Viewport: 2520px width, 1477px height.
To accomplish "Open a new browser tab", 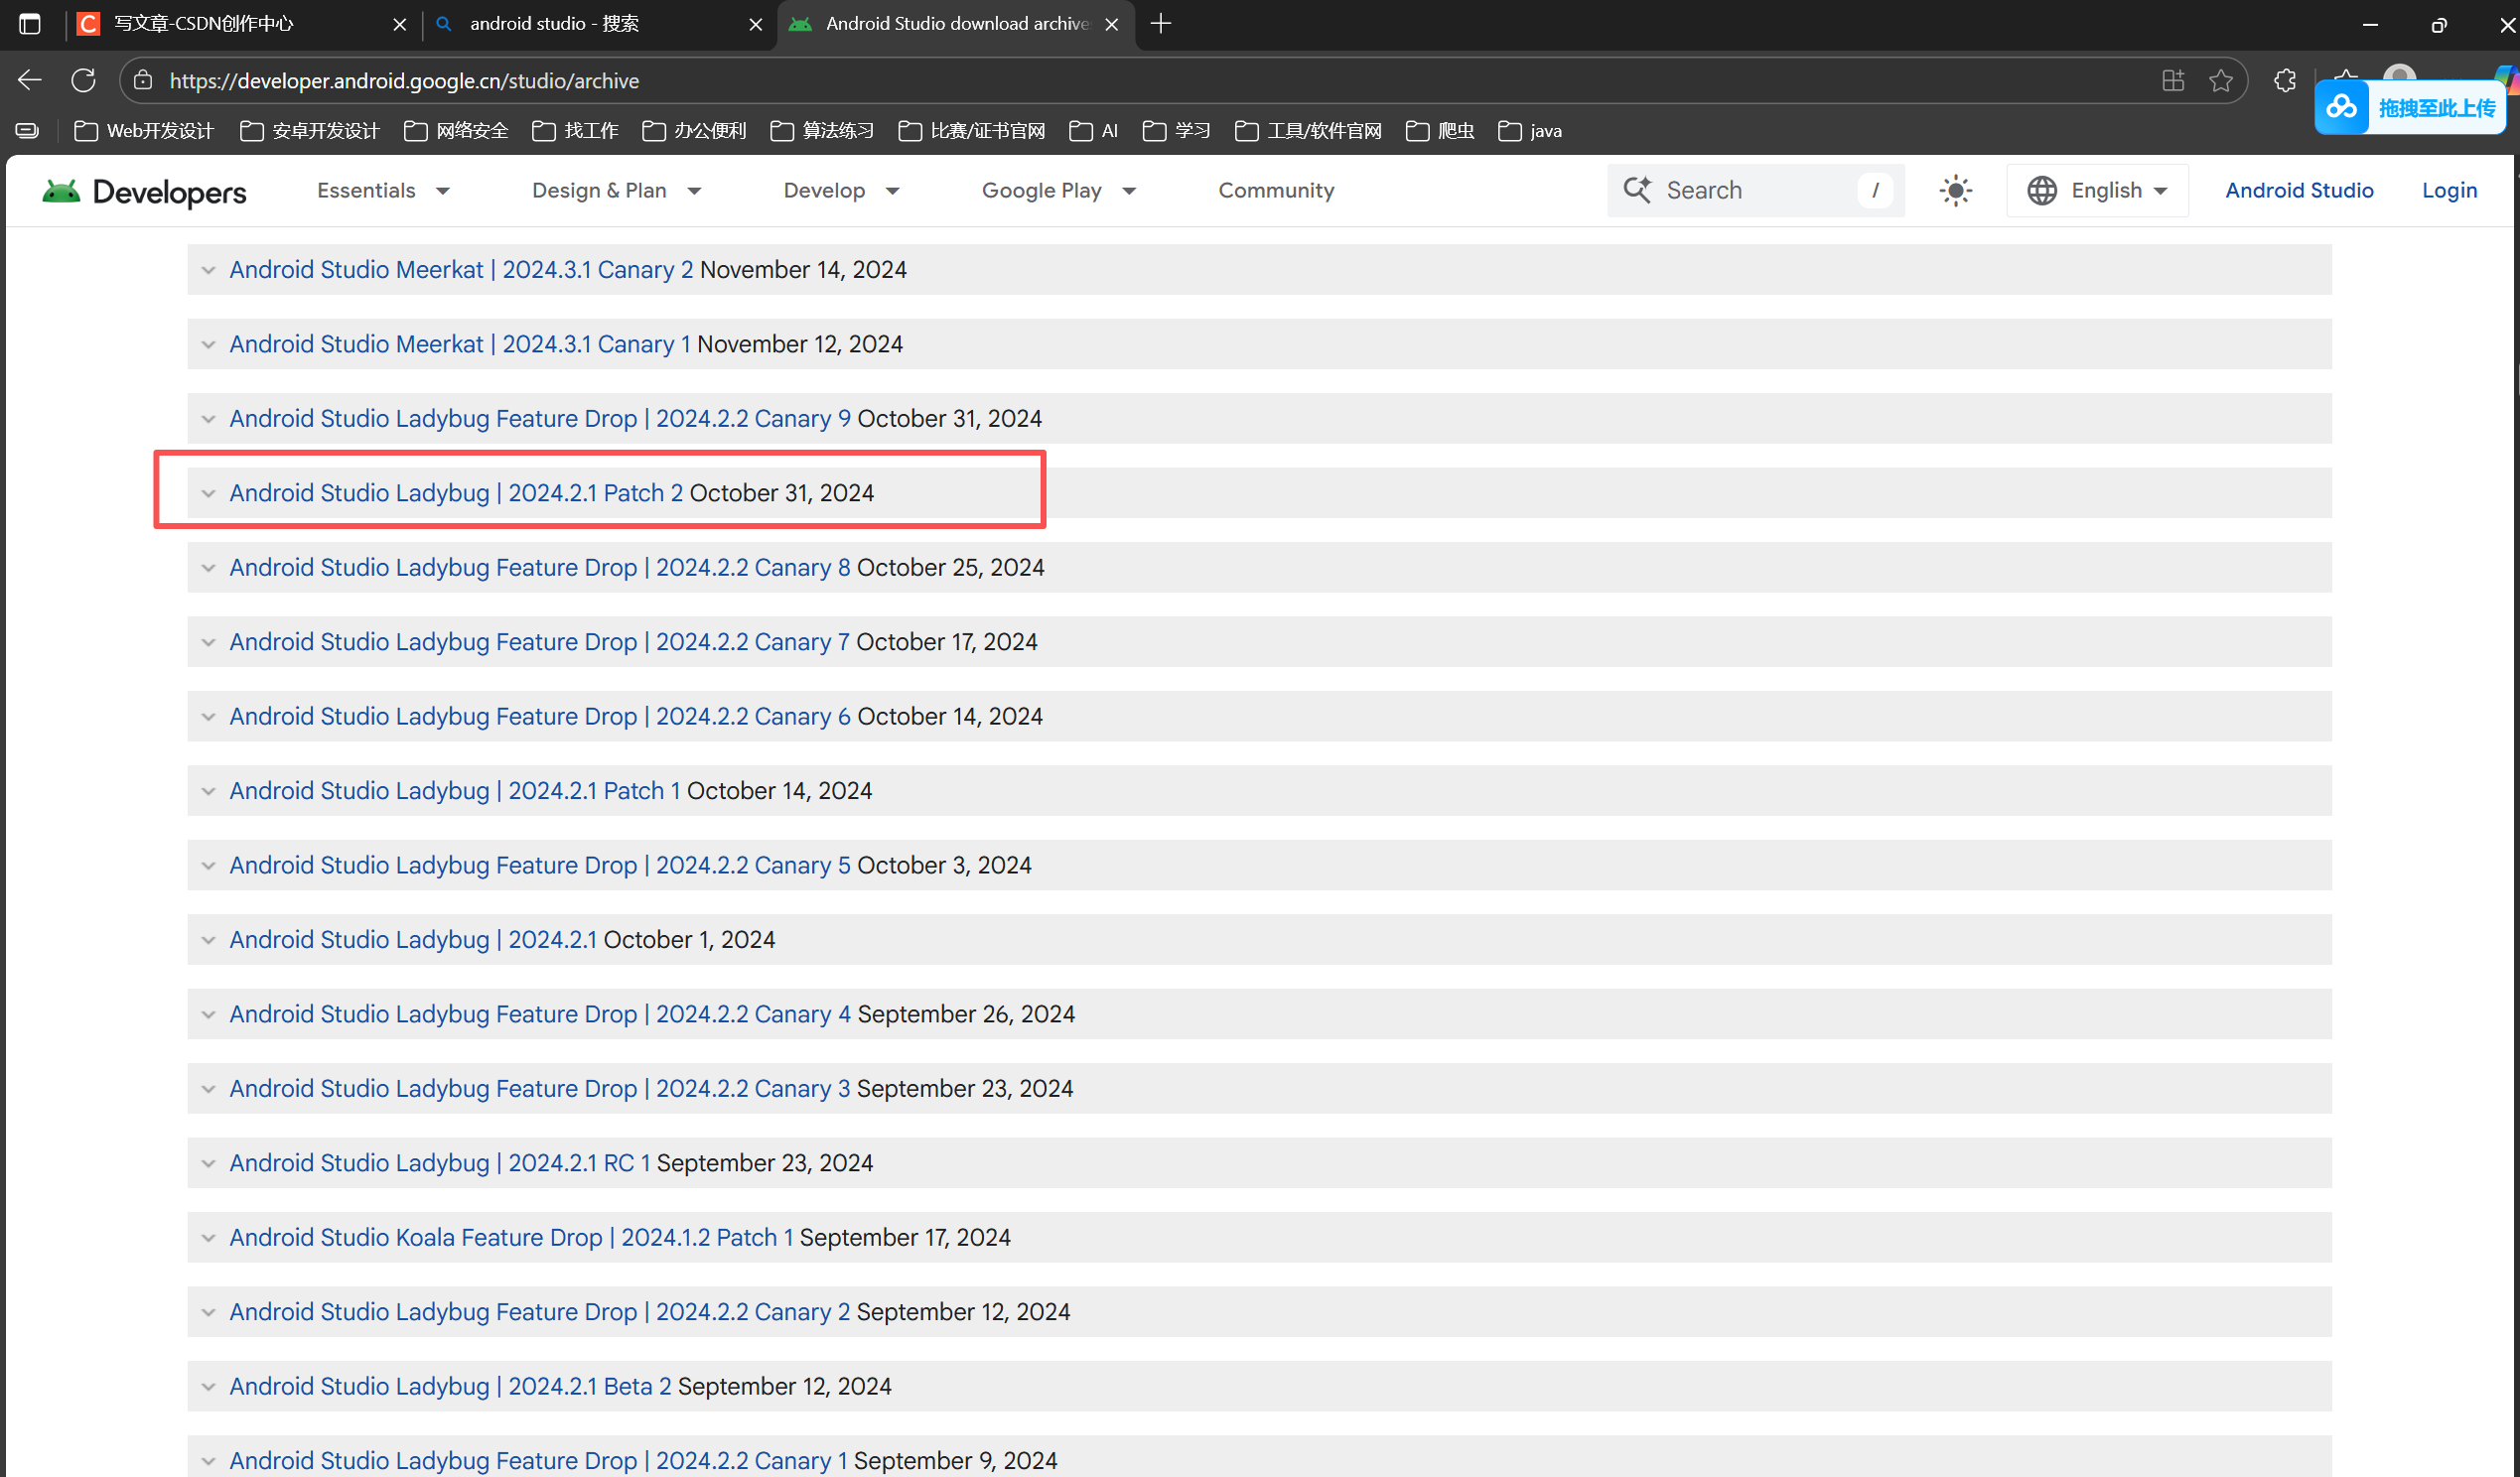I will pyautogui.click(x=1161, y=23).
